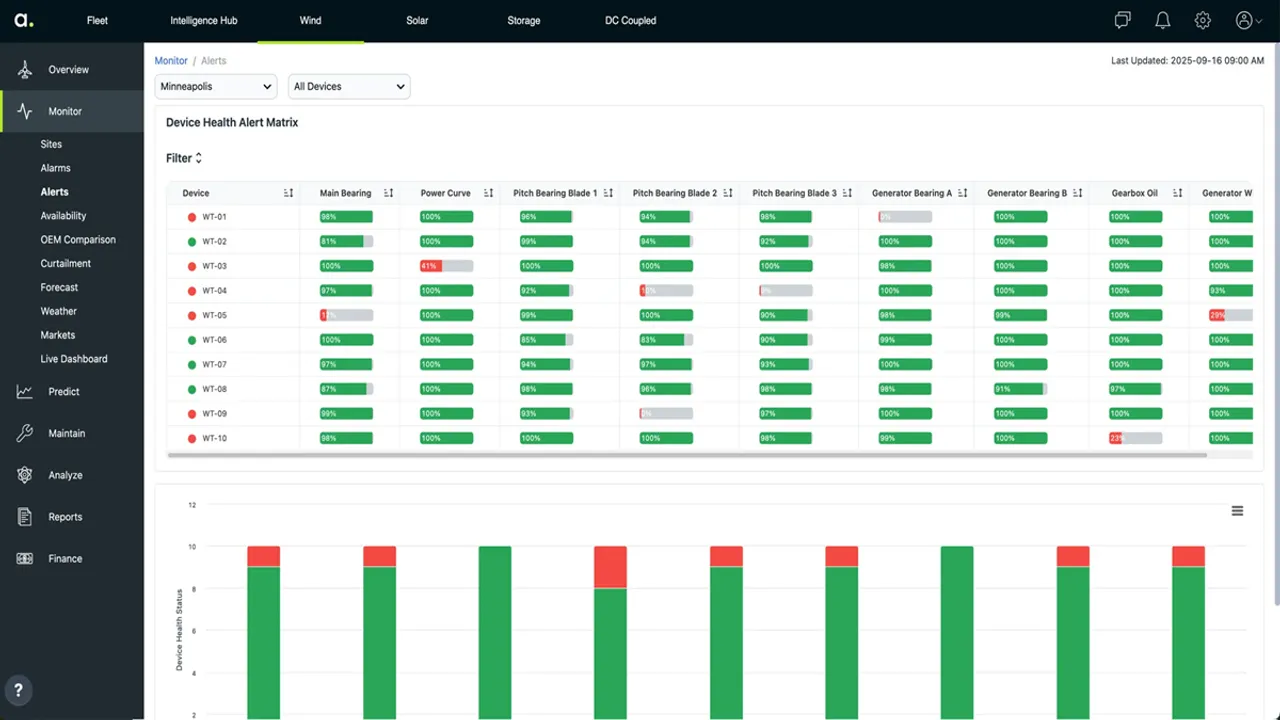
Task: Select the Maintain wrench icon in sidebar
Action: pos(24,433)
